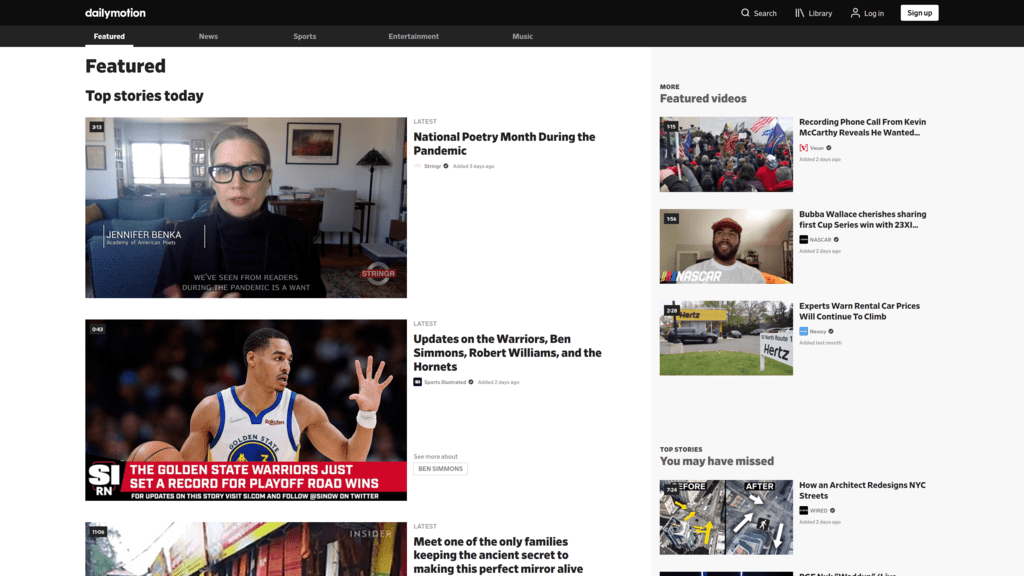Click the dailymotion logo

tap(115, 13)
